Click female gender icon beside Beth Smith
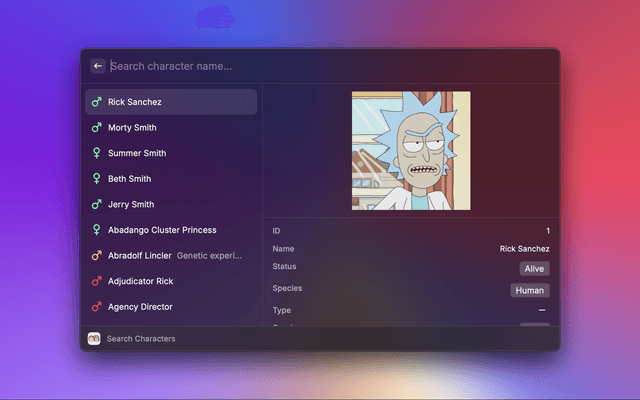The width and height of the screenshot is (640, 400). pos(97,179)
